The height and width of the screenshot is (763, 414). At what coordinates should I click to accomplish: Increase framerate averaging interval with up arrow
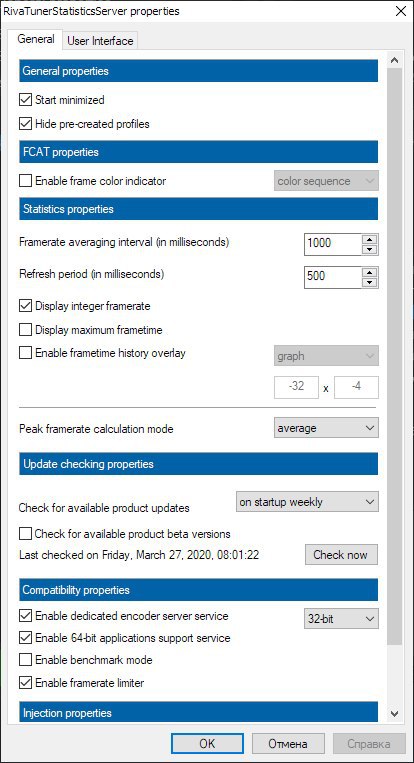click(x=370, y=239)
